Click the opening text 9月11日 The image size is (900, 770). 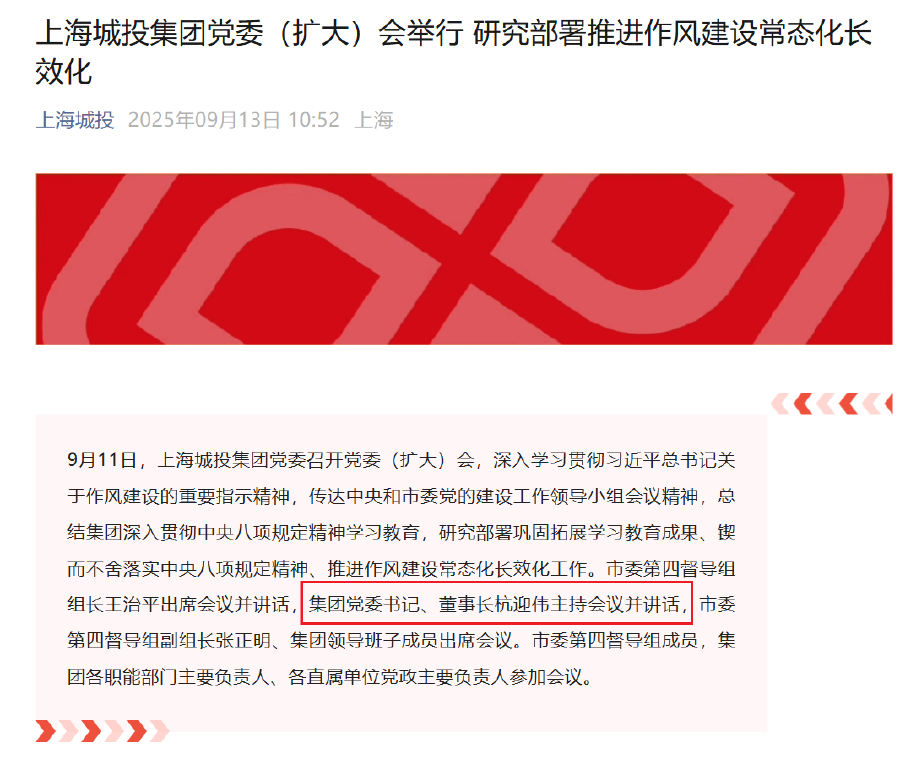[102, 460]
